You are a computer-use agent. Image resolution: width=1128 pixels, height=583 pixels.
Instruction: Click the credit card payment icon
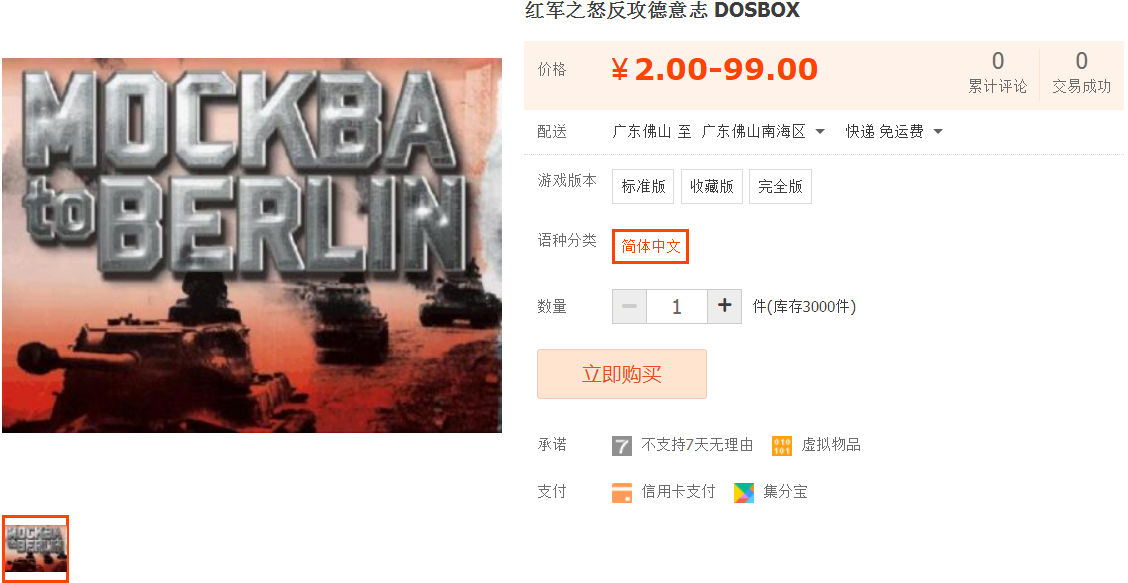click(x=622, y=492)
